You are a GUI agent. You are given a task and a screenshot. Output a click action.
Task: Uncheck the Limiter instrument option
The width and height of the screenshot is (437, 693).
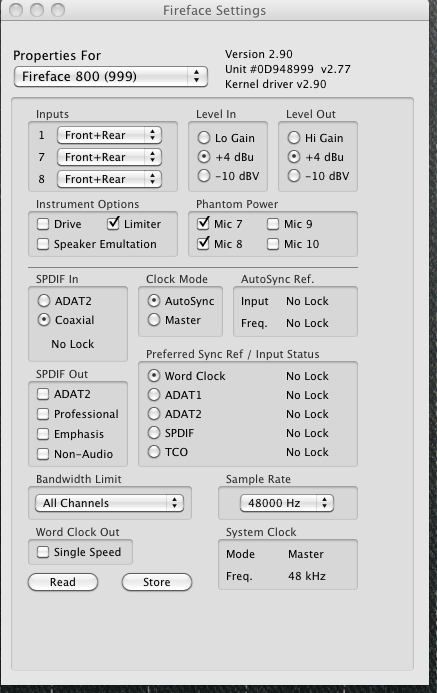tap(113, 224)
